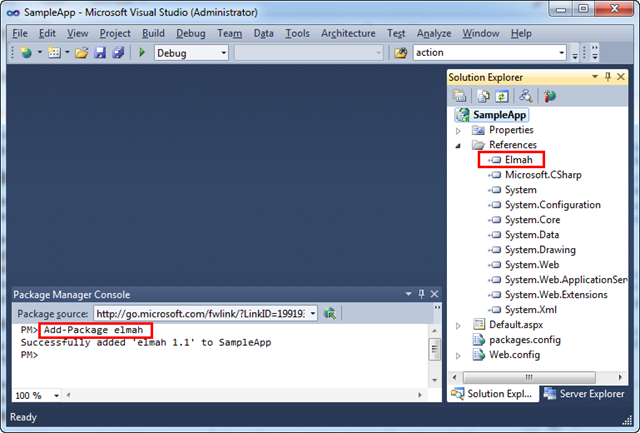
Task: Click the toolbar options overflow arrow
Action: (x=575, y=54)
